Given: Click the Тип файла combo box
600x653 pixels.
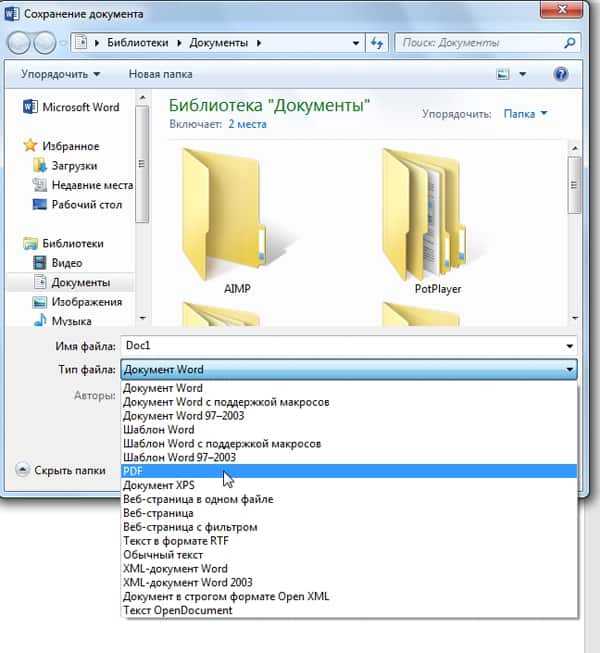Looking at the screenshot, I should [x=349, y=369].
